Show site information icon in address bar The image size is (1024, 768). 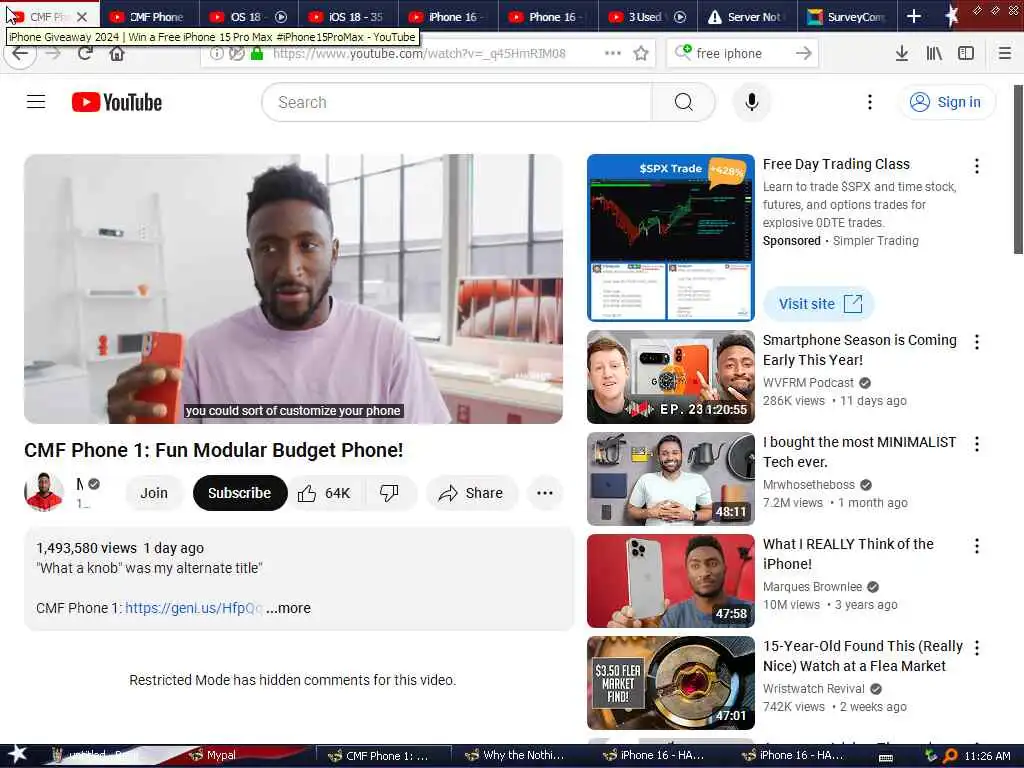coord(216,54)
